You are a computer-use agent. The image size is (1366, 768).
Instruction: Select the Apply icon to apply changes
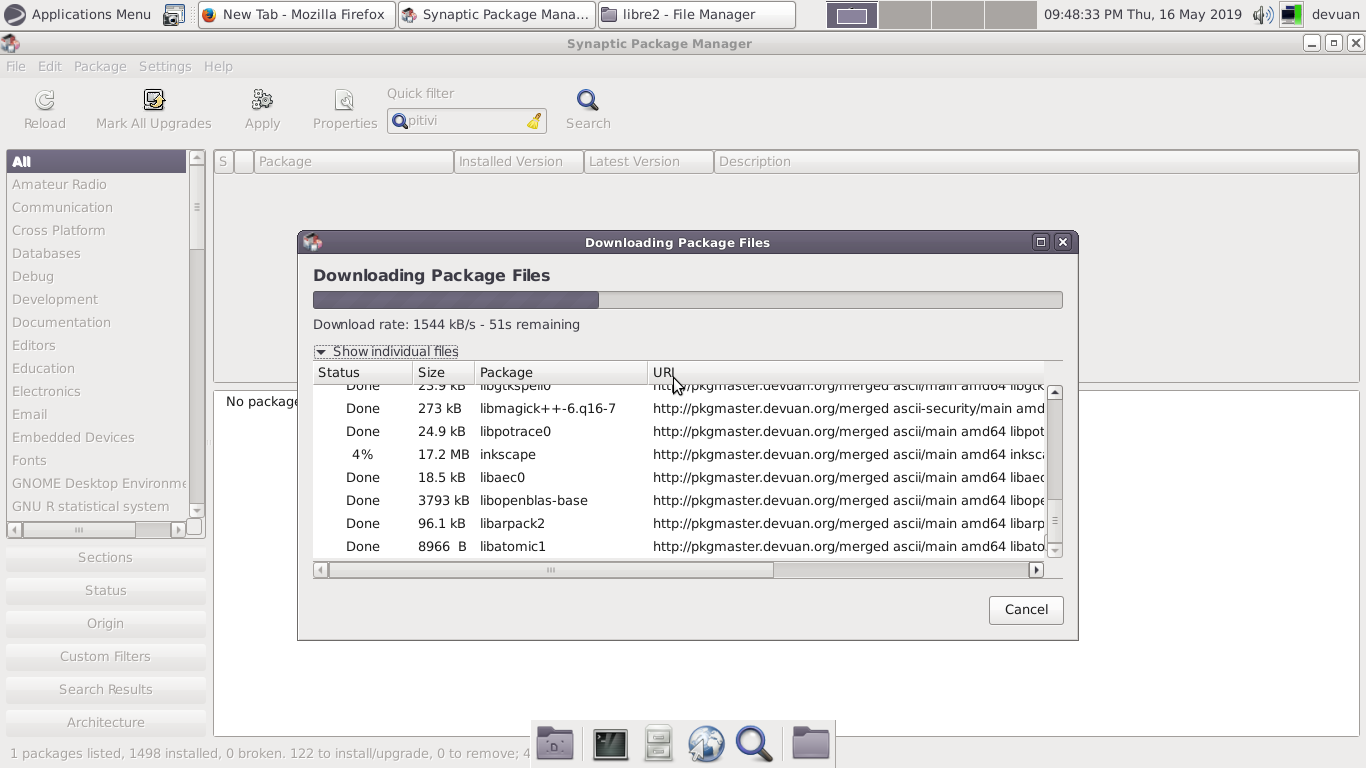click(x=261, y=100)
